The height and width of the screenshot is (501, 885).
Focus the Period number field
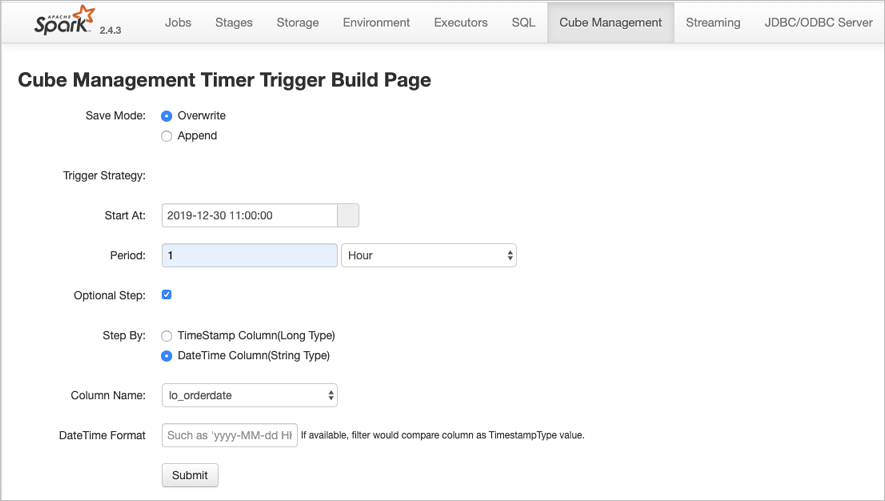click(249, 256)
